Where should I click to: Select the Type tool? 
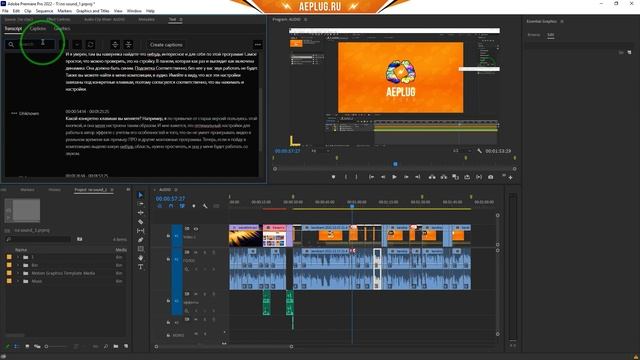pos(141,267)
